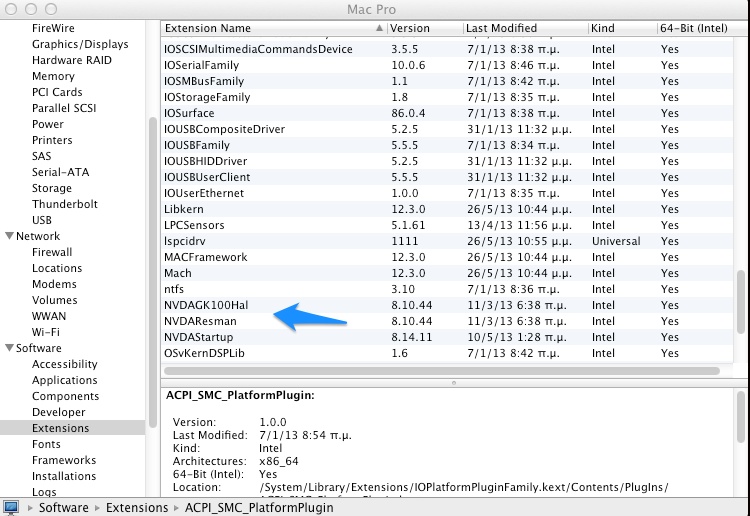
Task: Select the OSvKernDSPLib extension row
Action: tap(447, 353)
